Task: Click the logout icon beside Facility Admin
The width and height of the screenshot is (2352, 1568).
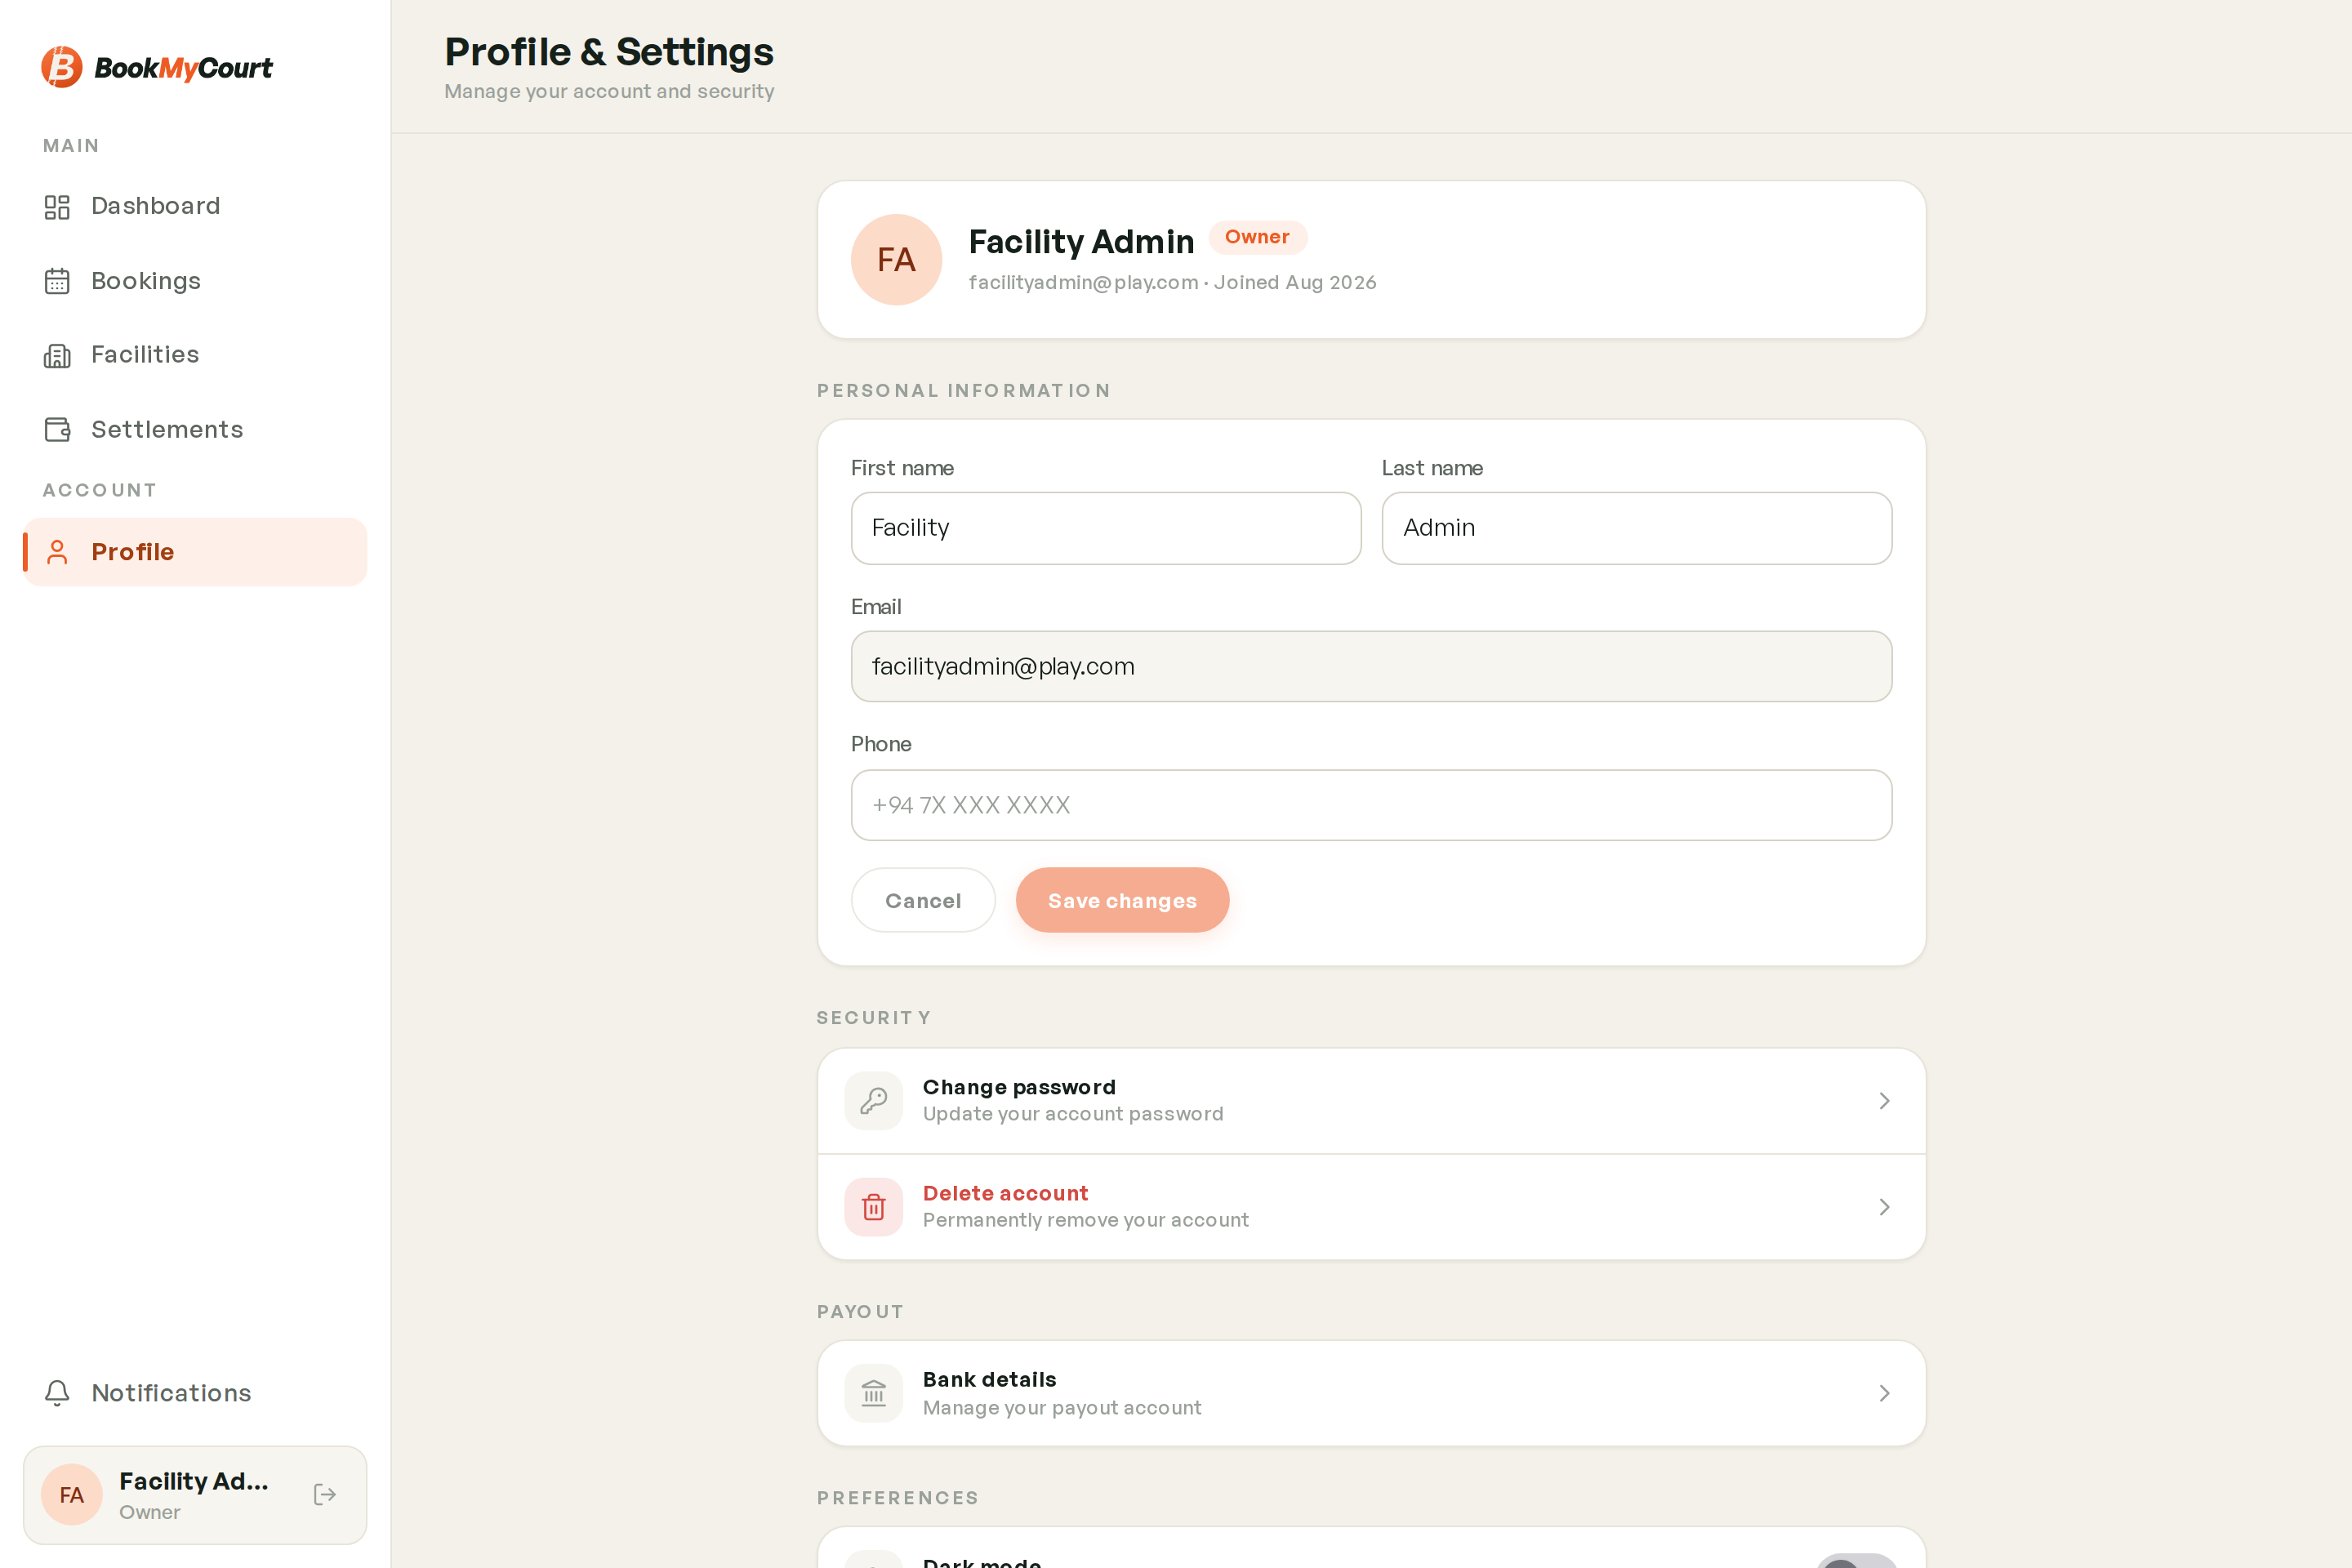Action: coord(325,1494)
